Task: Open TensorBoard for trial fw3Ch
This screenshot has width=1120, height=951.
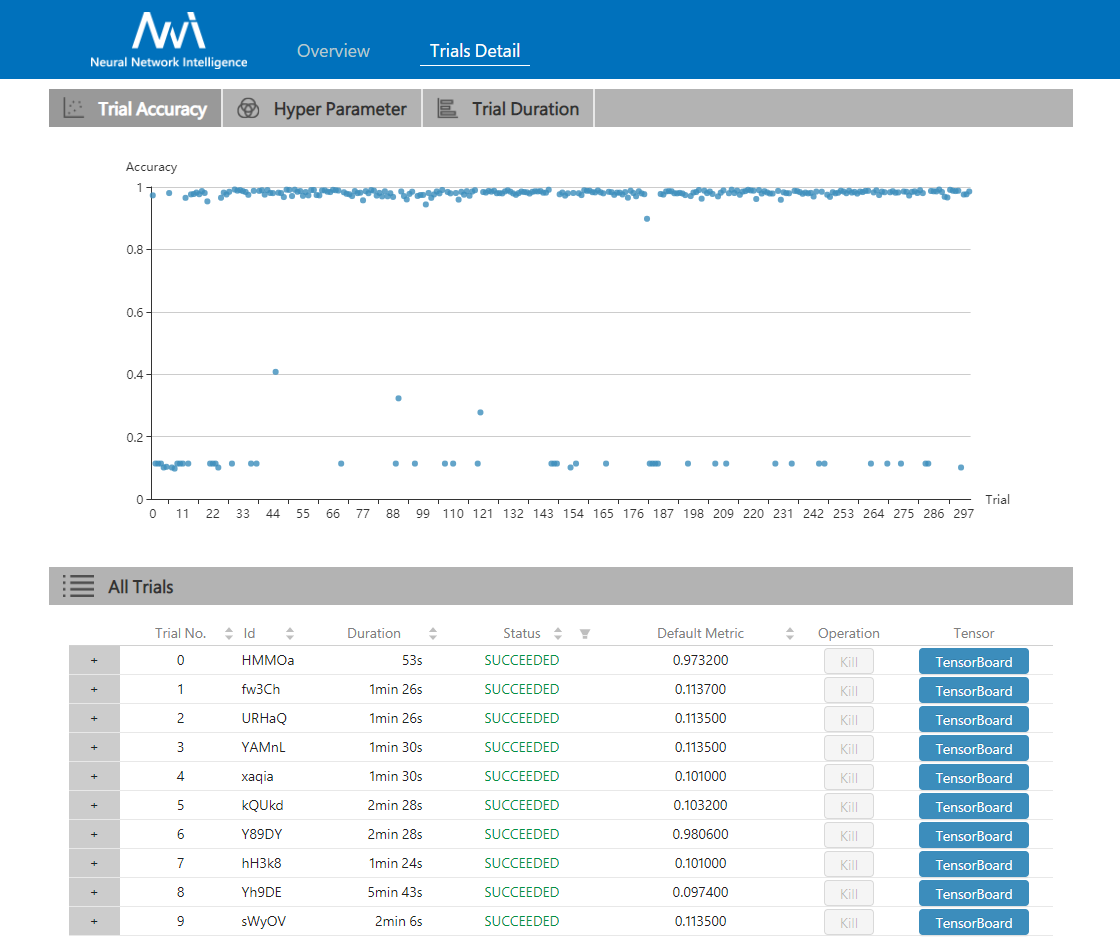Action: tap(973, 691)
